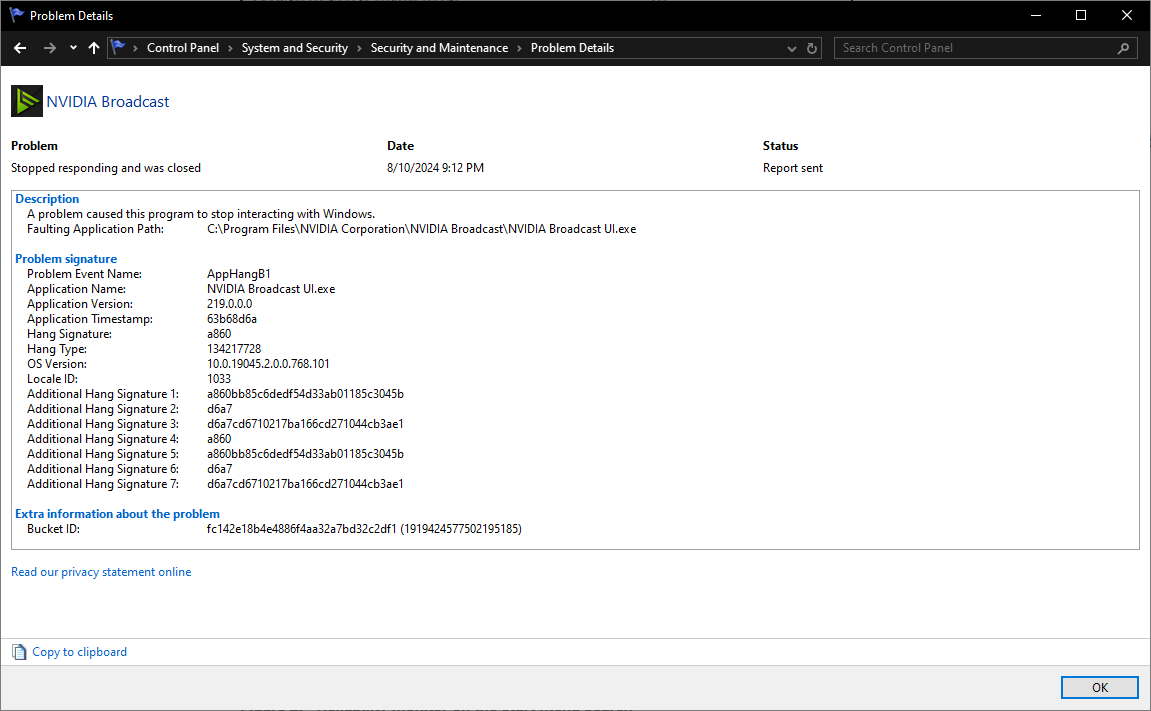Click the search magnifier icon
The image size is (1151, 711).
1122,47
